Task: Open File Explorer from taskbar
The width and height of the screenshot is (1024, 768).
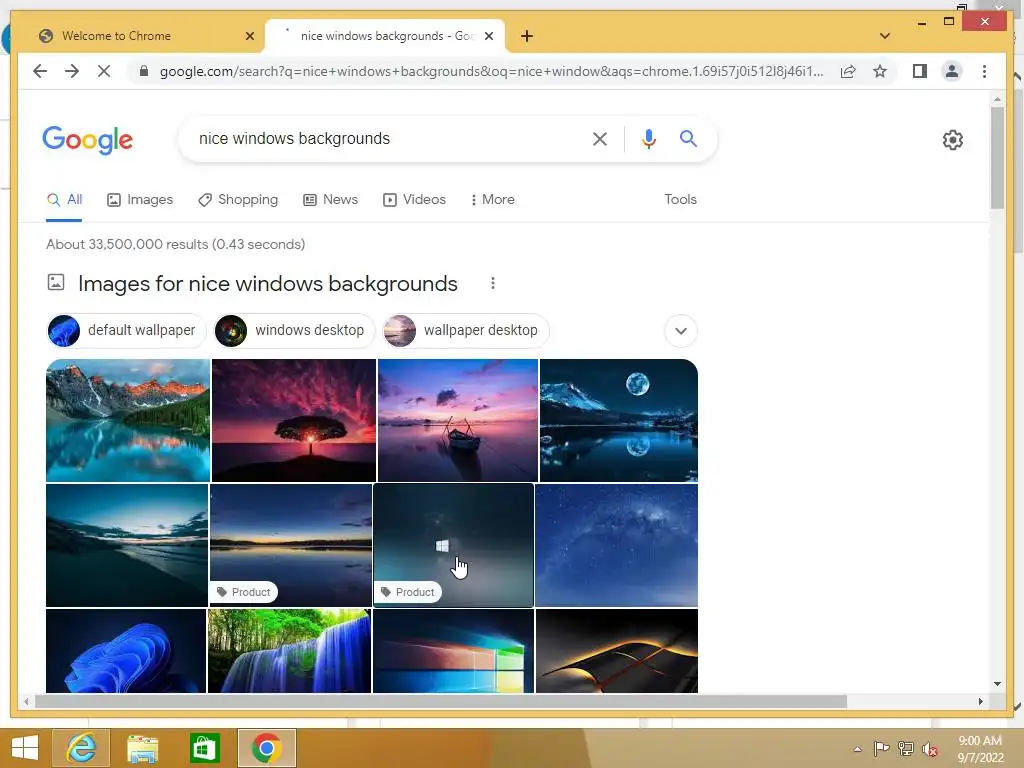Action: 142,748
